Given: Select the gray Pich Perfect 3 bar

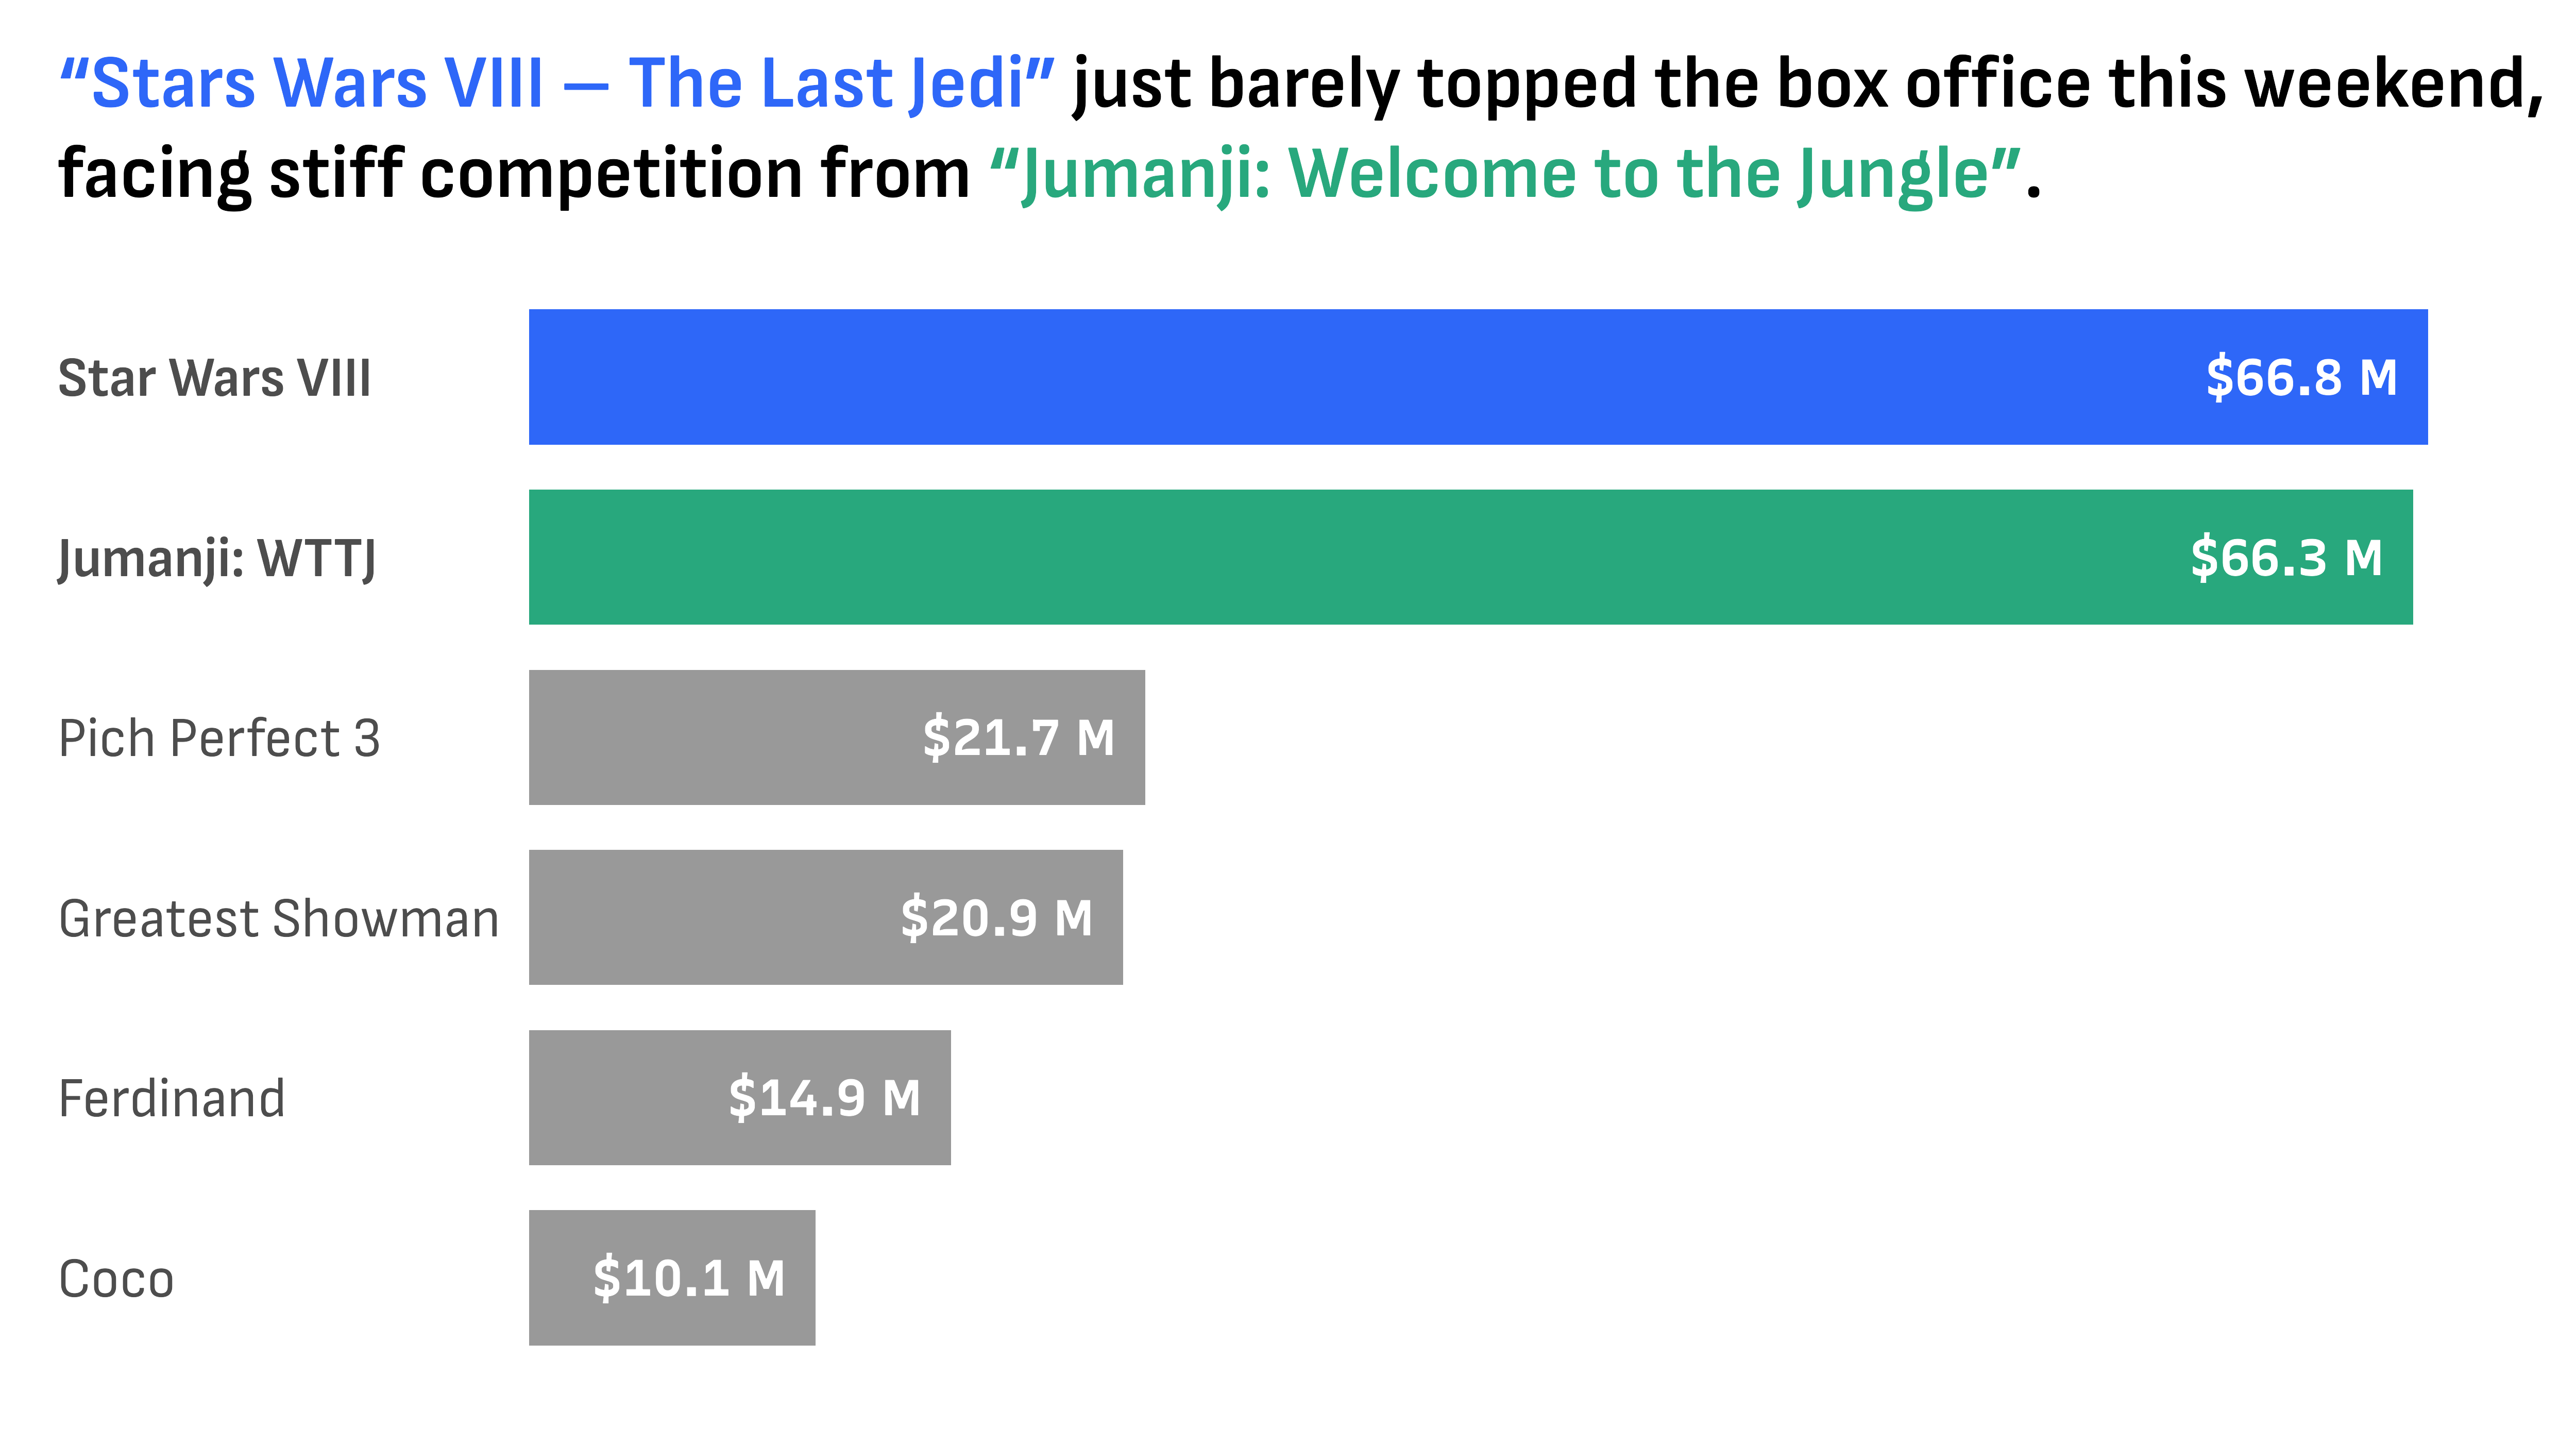Looking at the screenshot, I should (720, 737).
